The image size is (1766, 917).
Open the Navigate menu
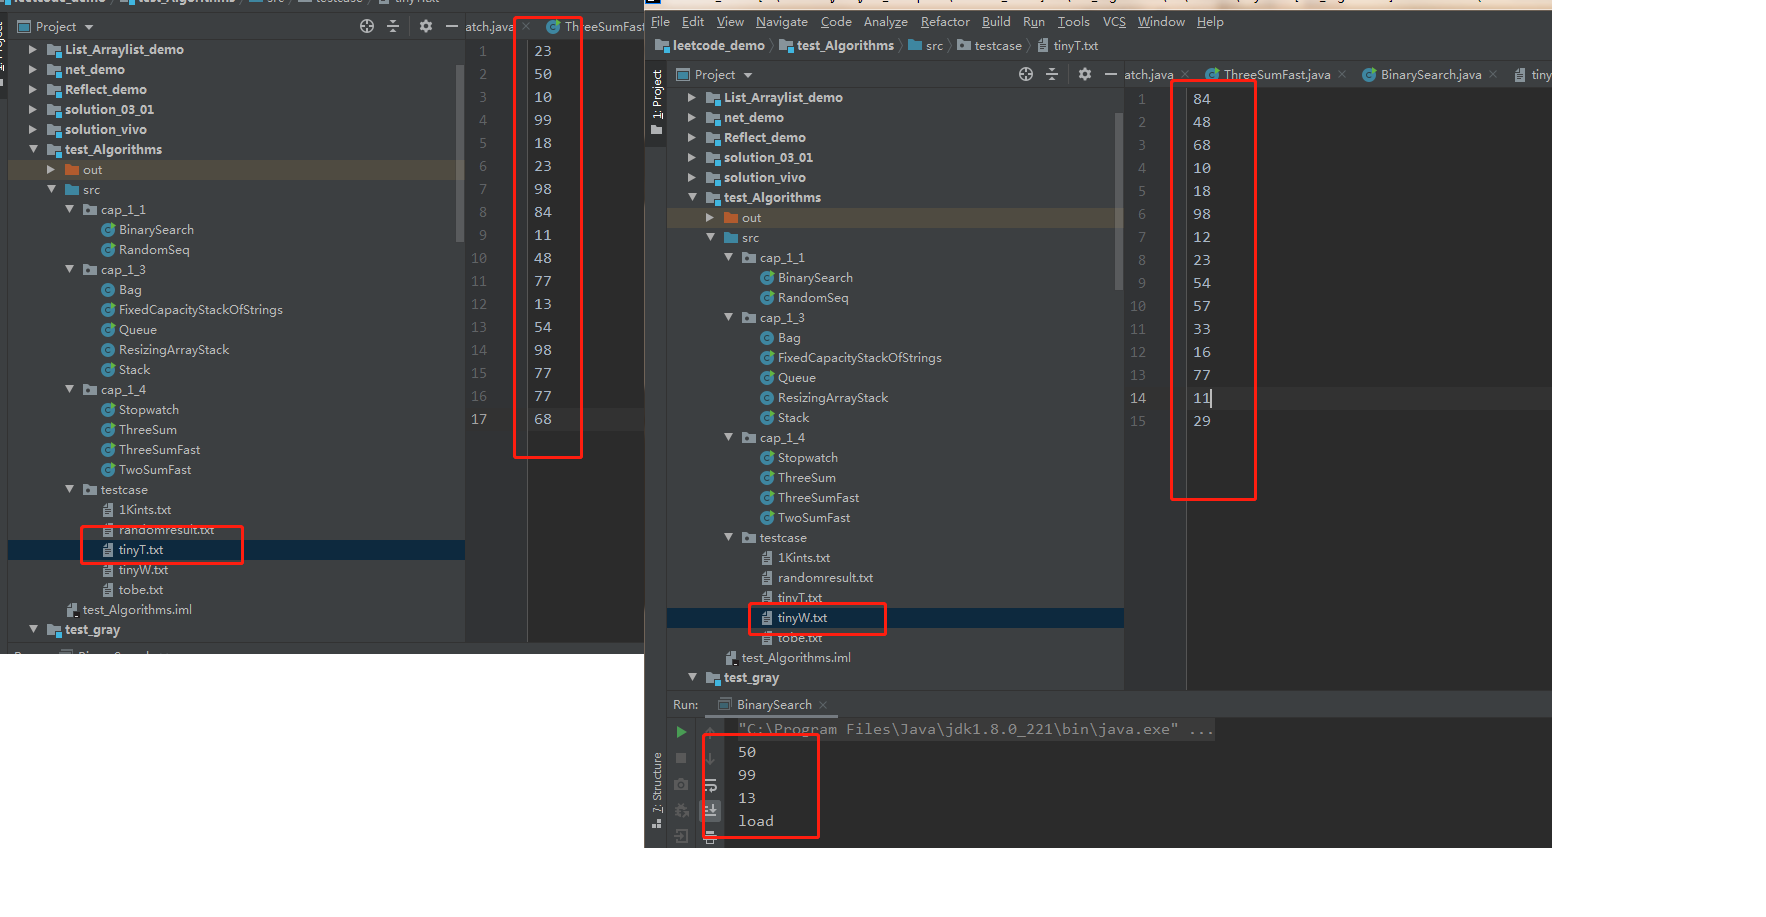click(x=781, y=21)
